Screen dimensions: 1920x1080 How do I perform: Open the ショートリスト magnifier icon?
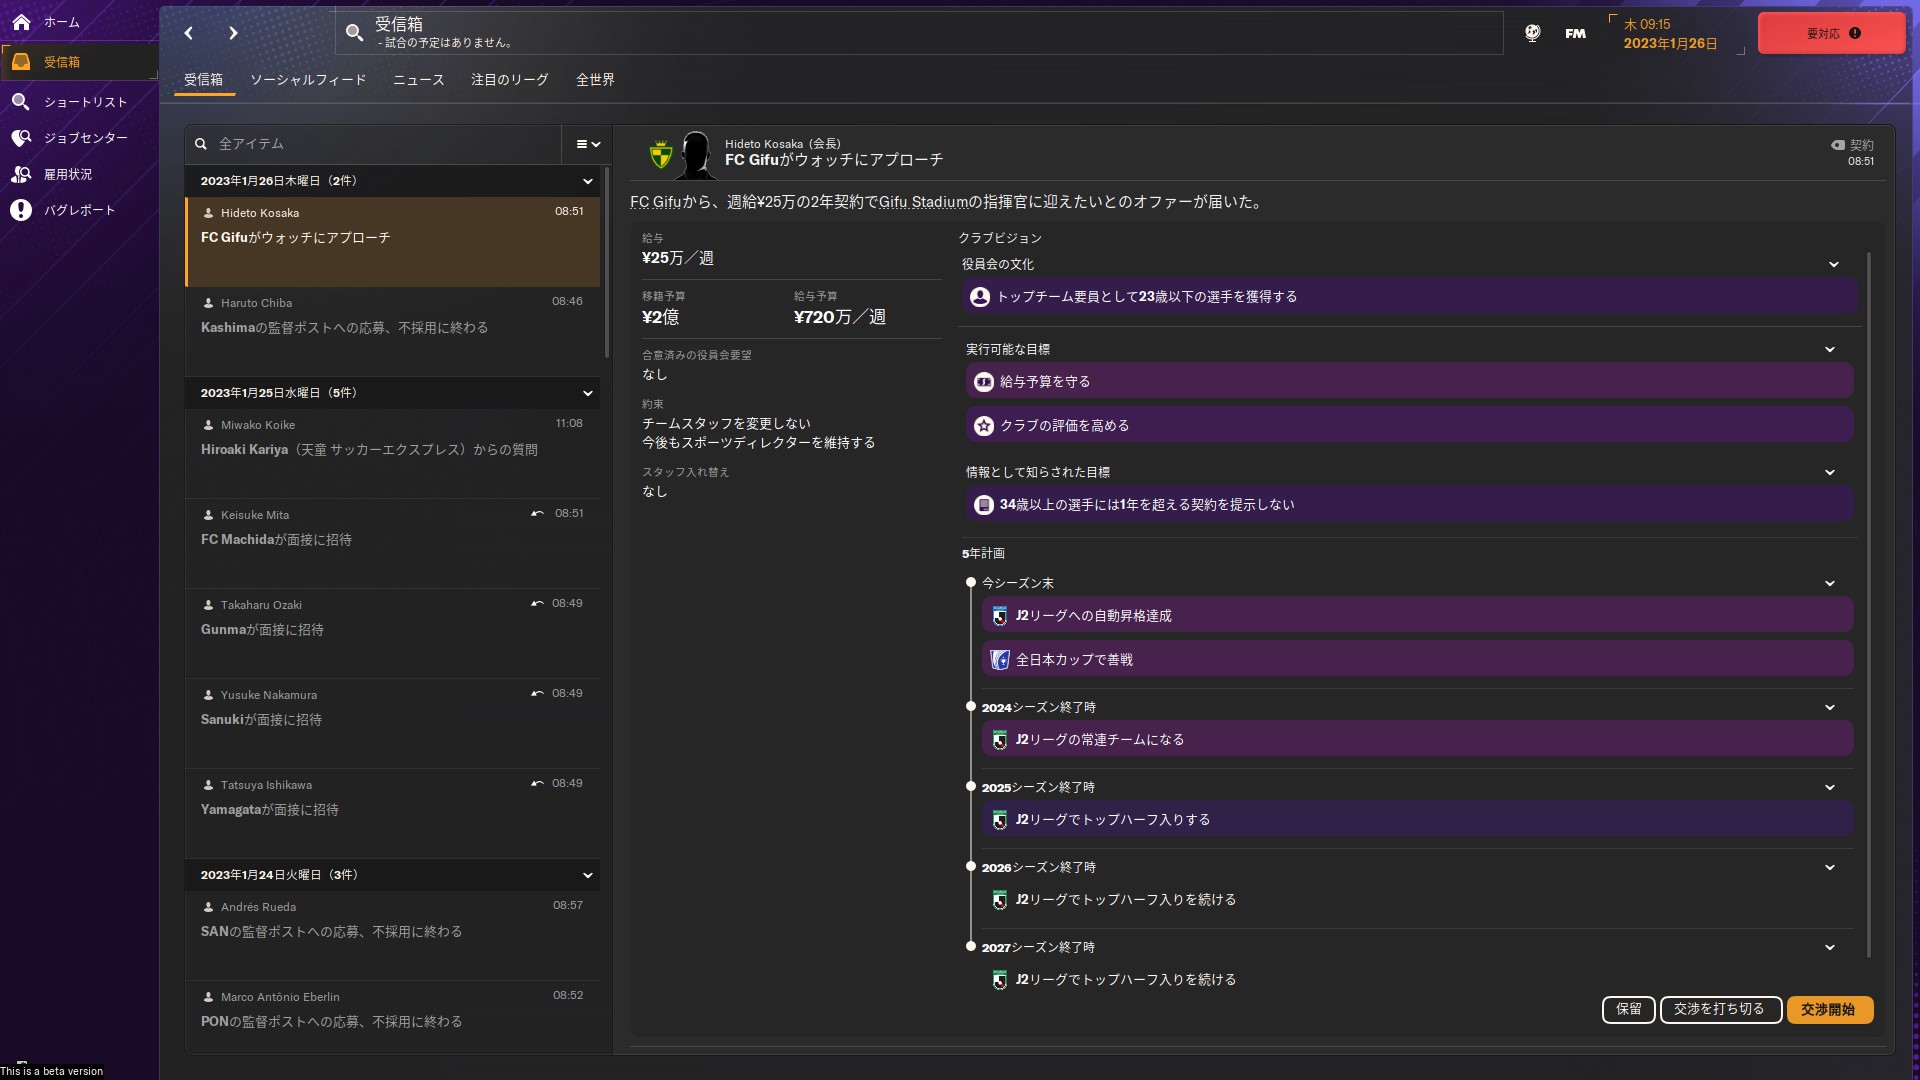[x=21, y=102]
